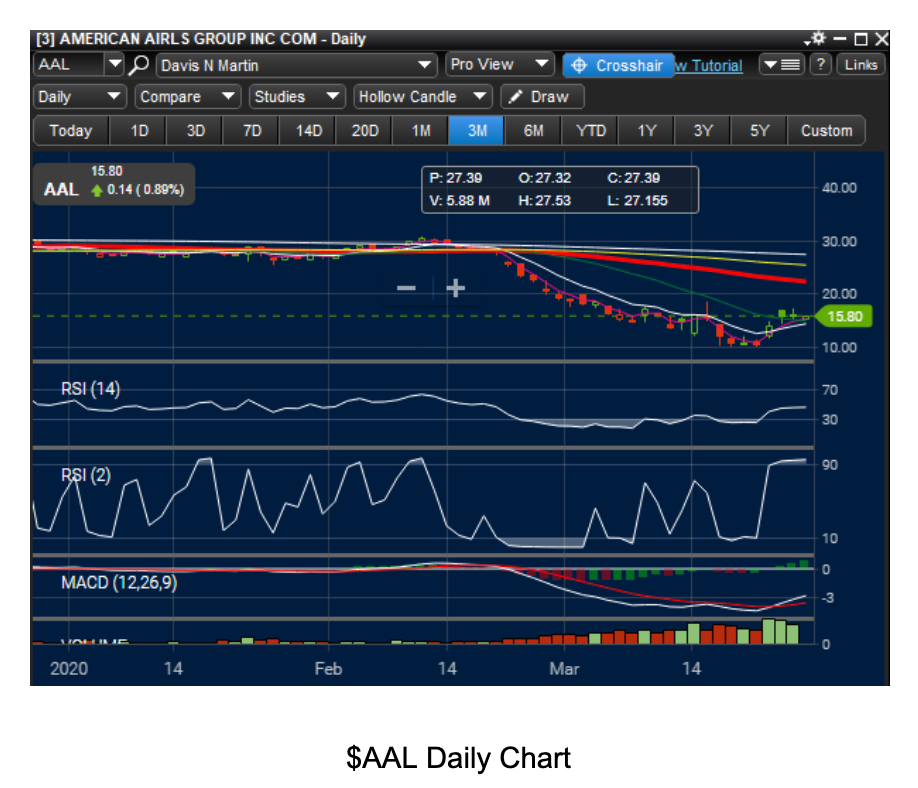Select the 14D time range tab
The height and width of the screenshot is (788, 918).
click(x=309, y=131)
